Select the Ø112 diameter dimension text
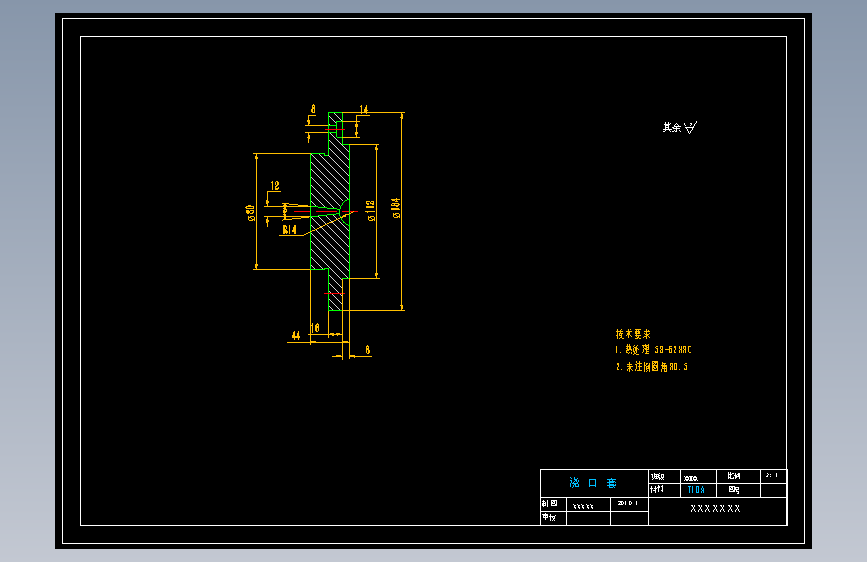Viewport: 867px width, 562px height. pyautogui.click(x=371, y=211)
